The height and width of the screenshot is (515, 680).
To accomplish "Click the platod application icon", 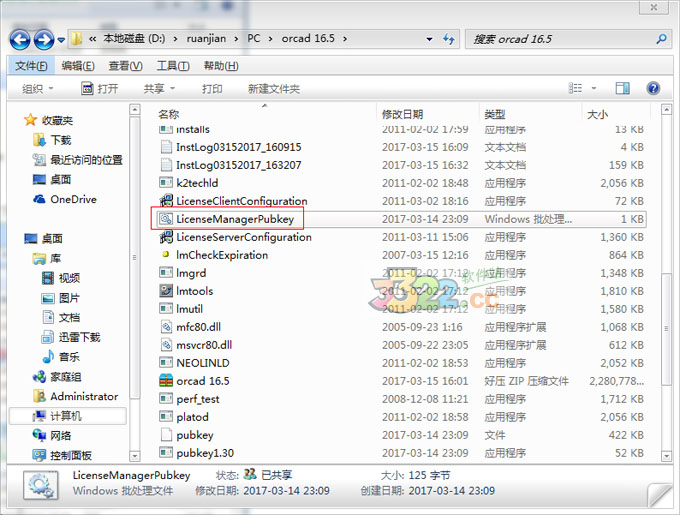I will tap(166, 417).
